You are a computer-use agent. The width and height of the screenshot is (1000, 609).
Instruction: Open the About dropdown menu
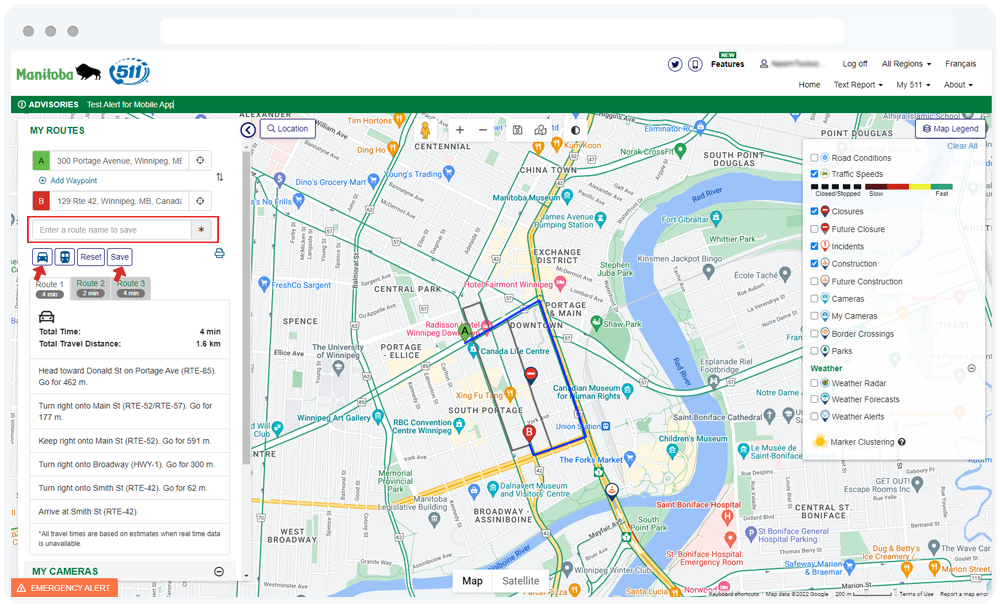(958, 85)
